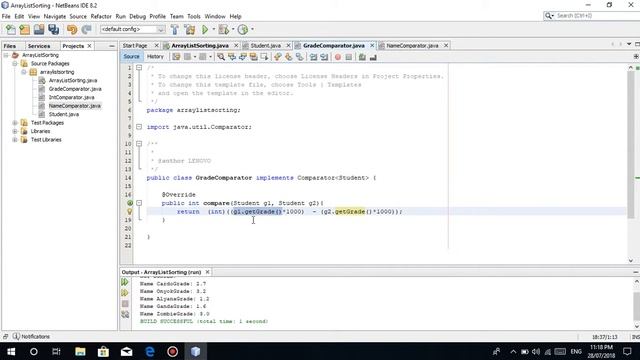Switch to the Files panel tab
640x360 pixels.
[10, 46]
